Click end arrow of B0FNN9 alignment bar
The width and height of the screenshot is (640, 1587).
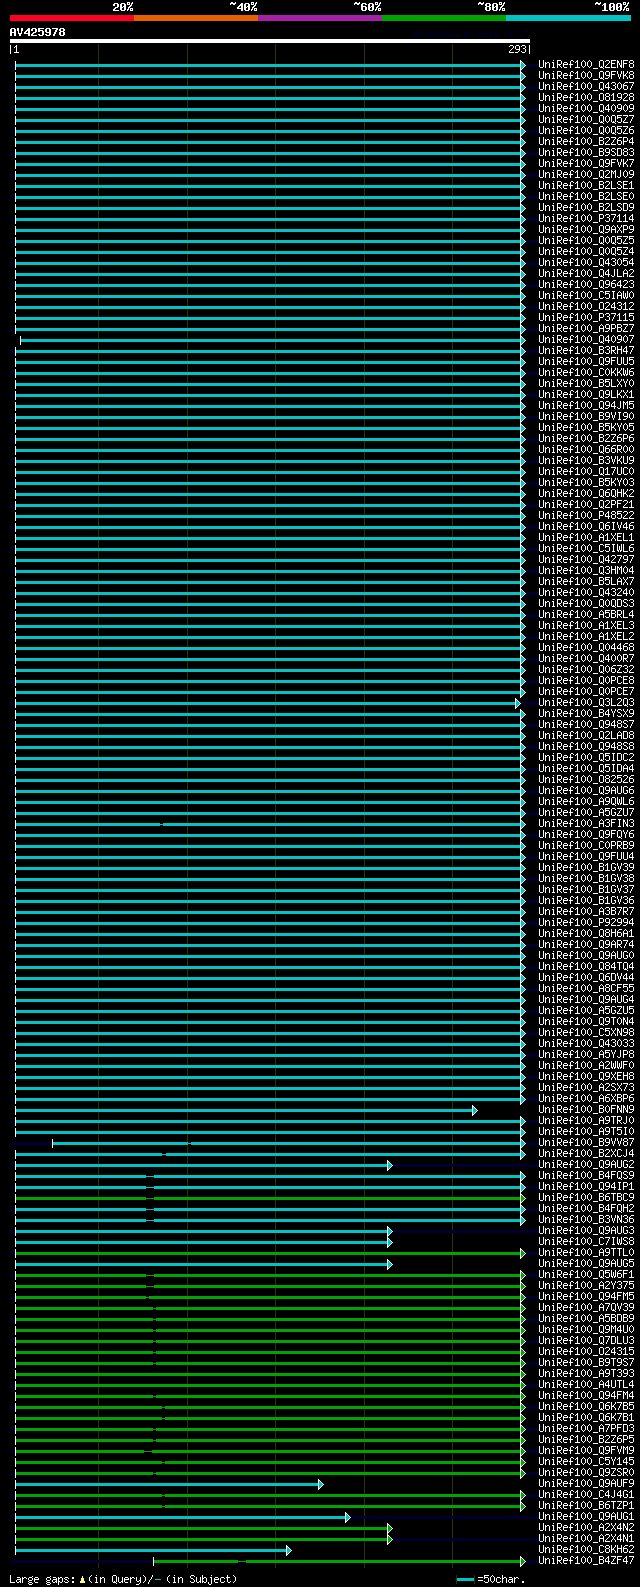(x=475, y=1110)
